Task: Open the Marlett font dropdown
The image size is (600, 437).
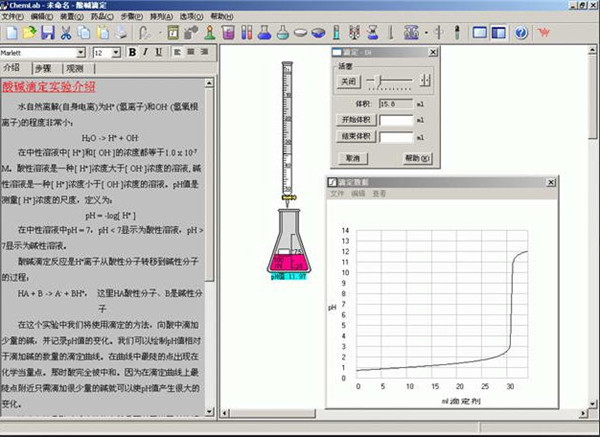Action: point(81,53)
